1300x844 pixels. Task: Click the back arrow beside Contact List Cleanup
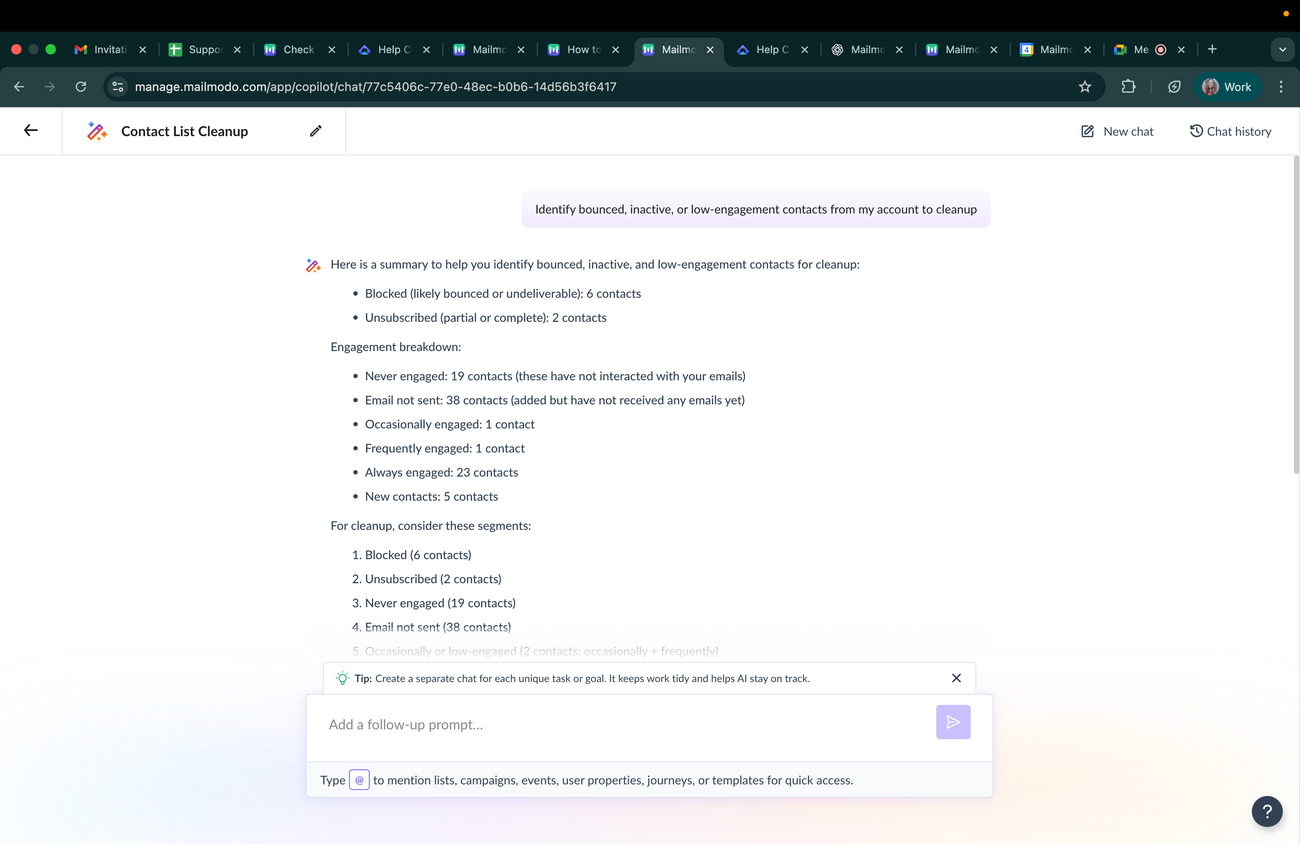[x=31, y=130]
